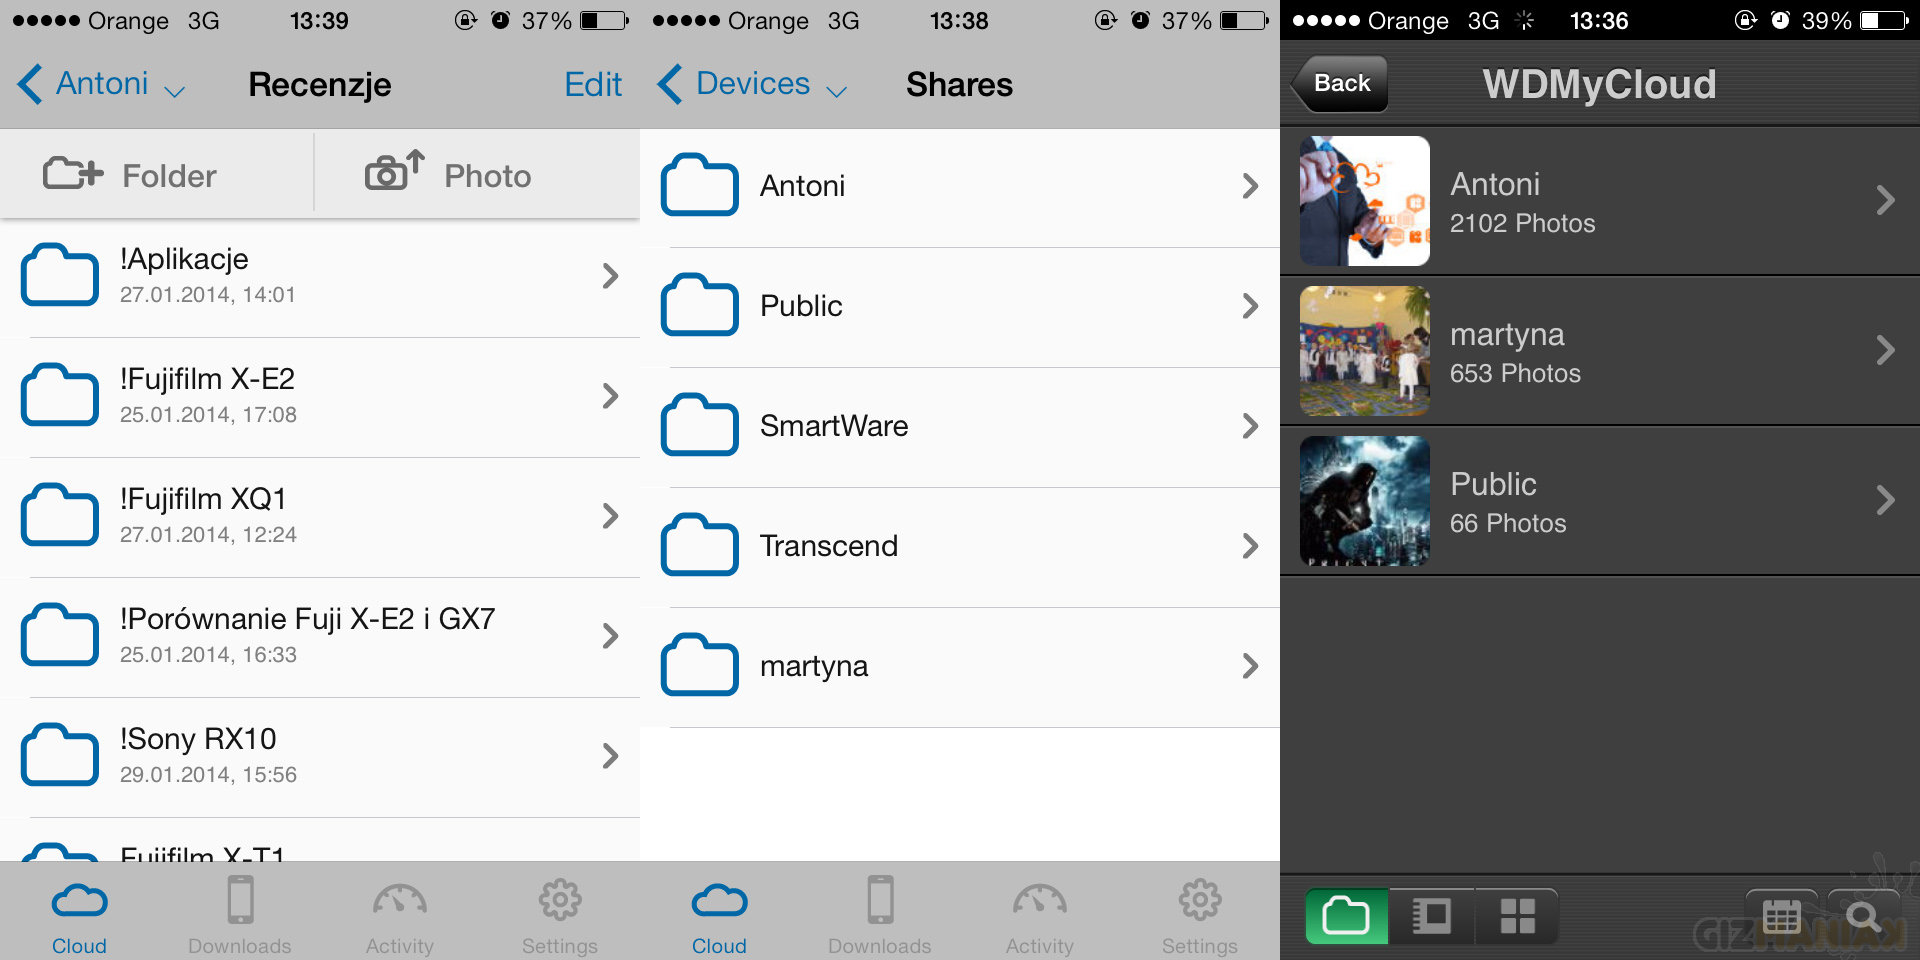Switch to green folder view in WDMyCloud
This screenshot has width=1920, height=960.
tap(1346, 916)
